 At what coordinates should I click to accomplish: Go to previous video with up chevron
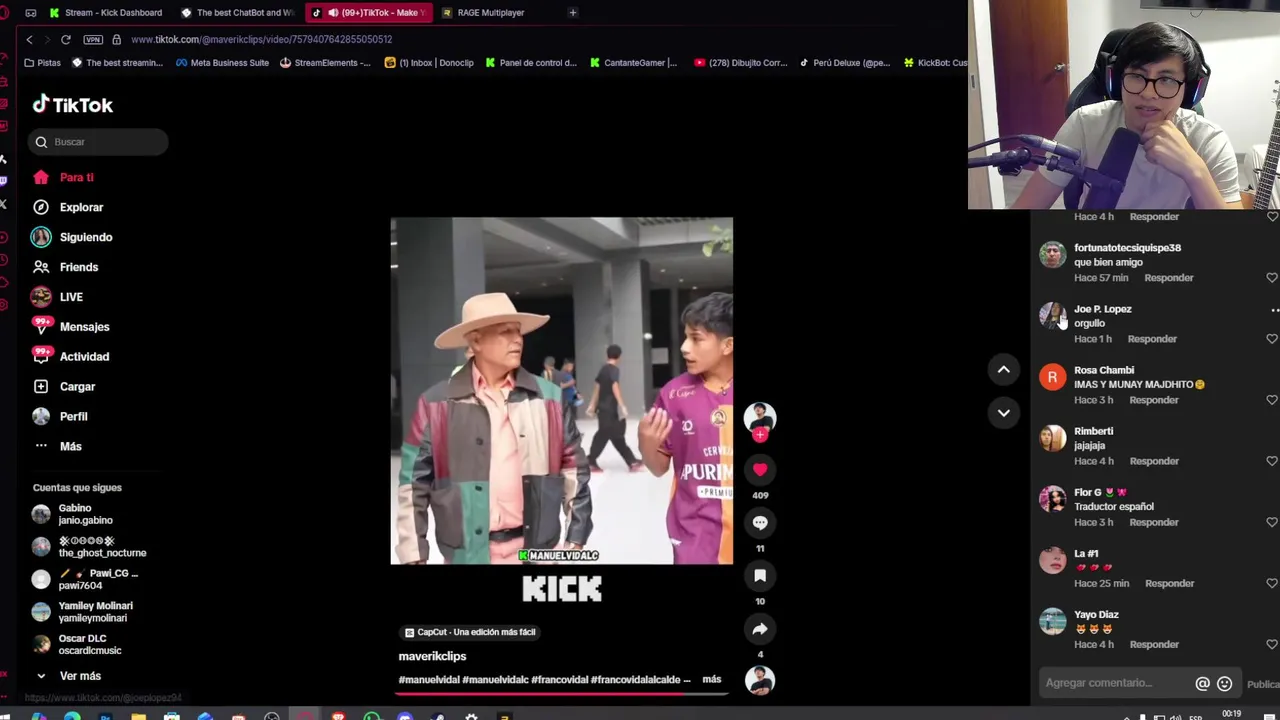pos(1003,370)
